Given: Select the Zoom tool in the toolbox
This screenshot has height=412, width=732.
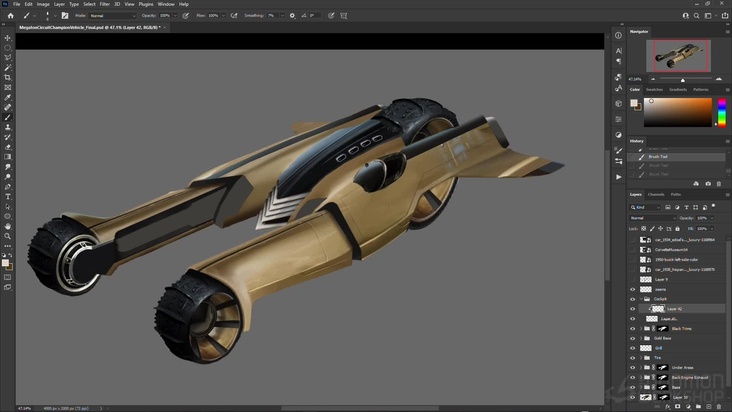Looking at the screenshot, I should click(7, 236).
